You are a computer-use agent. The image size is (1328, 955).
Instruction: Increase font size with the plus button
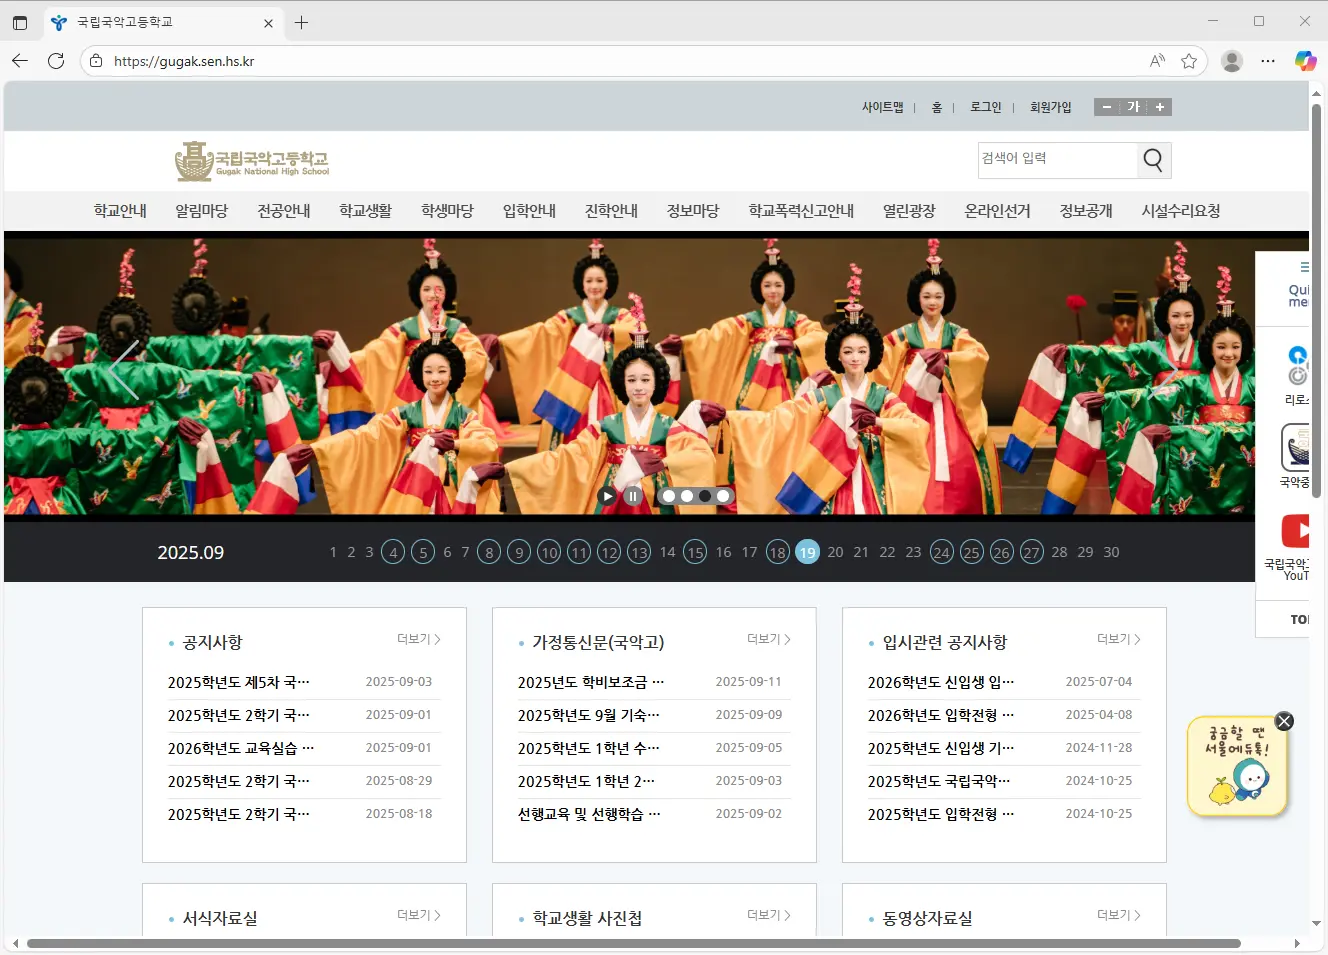(1160, 107)
